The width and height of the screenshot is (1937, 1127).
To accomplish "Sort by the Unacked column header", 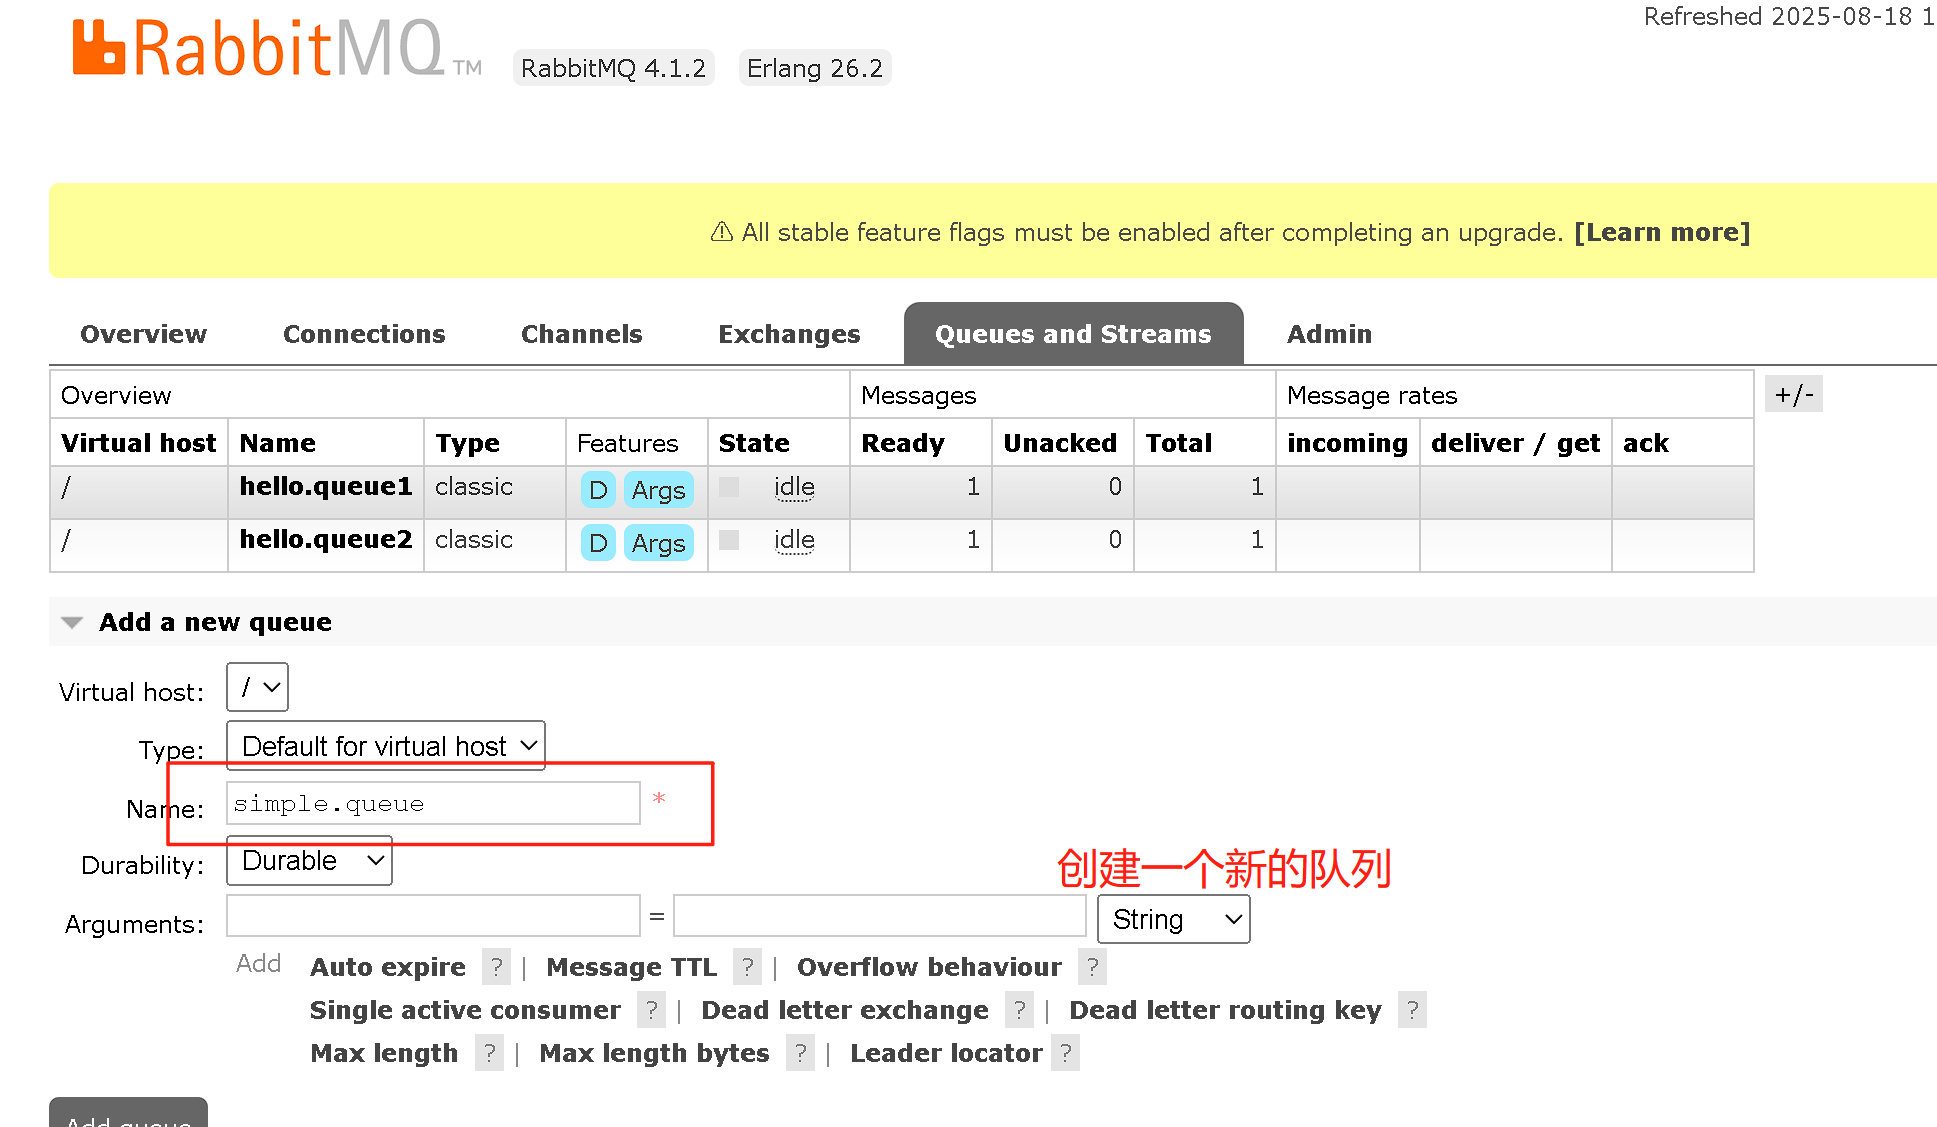I will 1060,443.
